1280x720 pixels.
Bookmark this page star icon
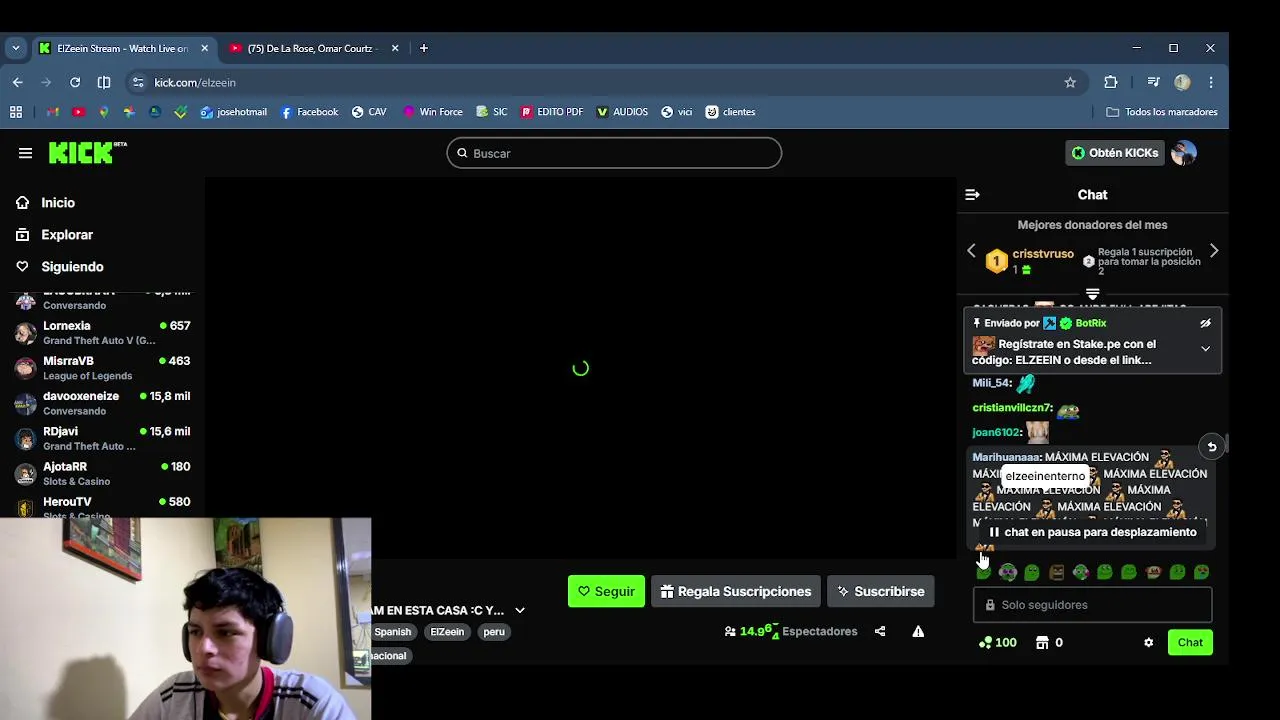[1070, 82]
